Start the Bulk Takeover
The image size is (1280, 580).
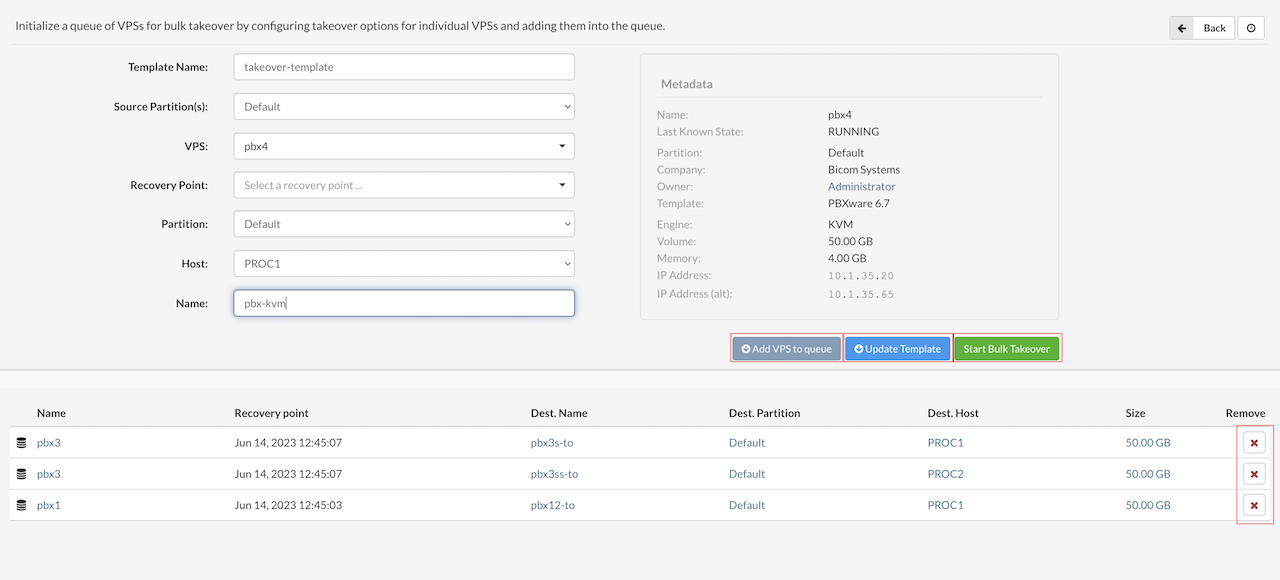coord(1006,349)
